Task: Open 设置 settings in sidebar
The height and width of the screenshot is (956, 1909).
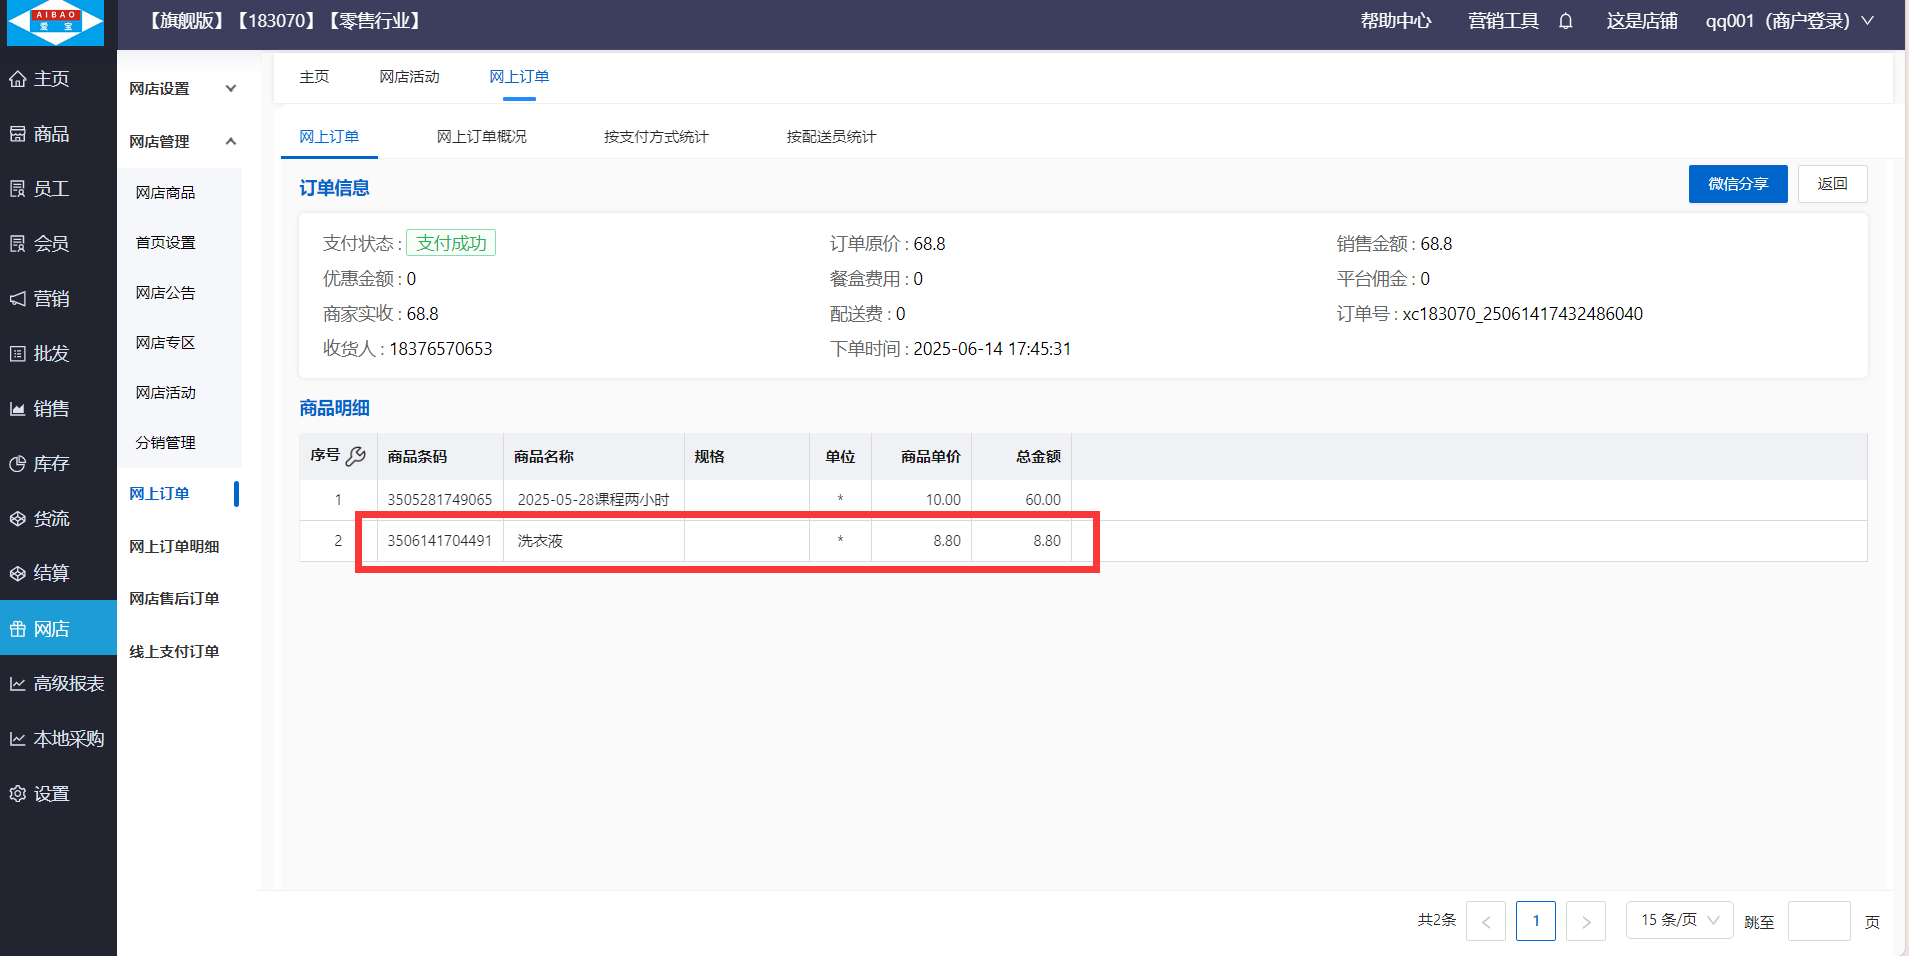Action: (x=51, y=794)
